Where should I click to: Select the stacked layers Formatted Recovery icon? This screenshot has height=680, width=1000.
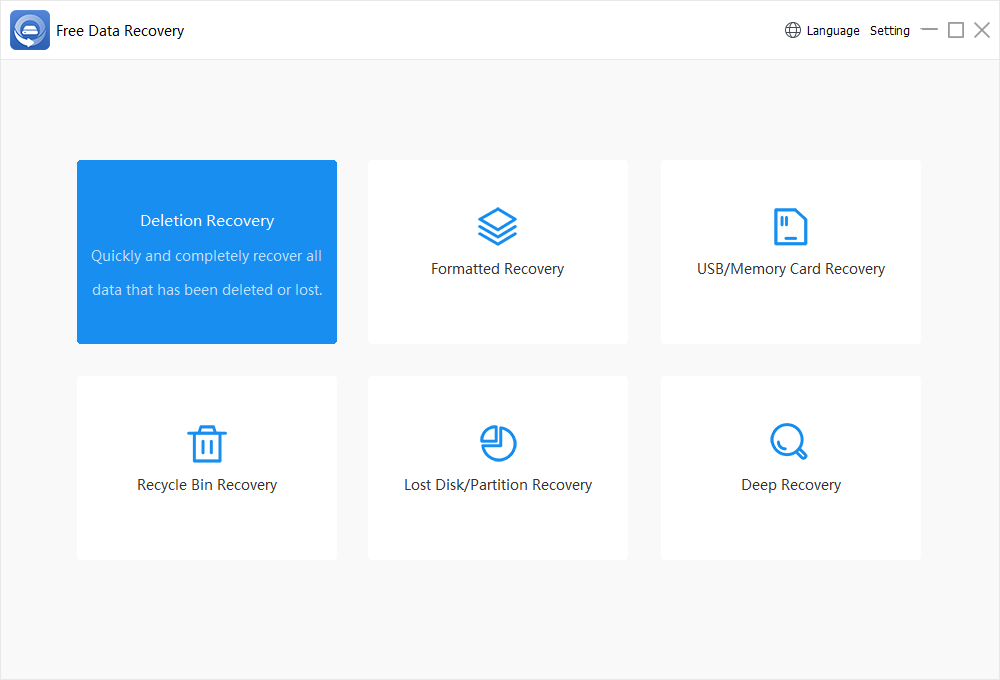(x=497, y=227)
